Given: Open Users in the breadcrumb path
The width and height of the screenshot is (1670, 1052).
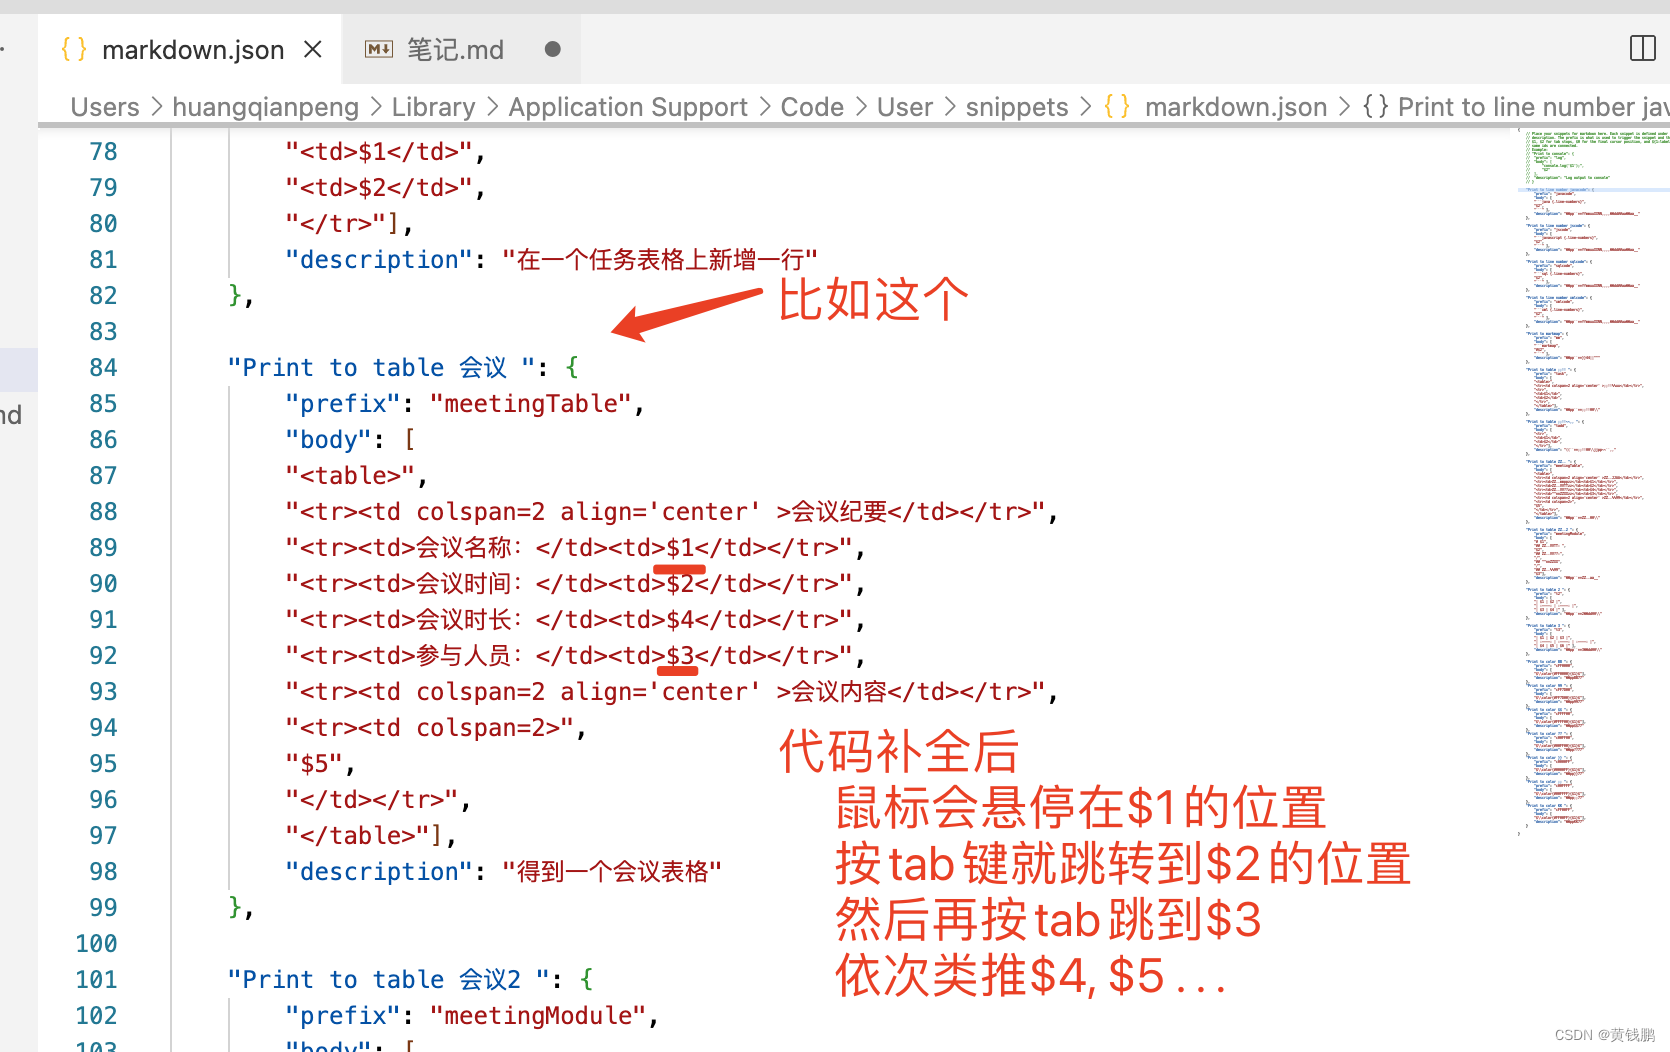Looking at the screenshot, I should pos(105,107).
